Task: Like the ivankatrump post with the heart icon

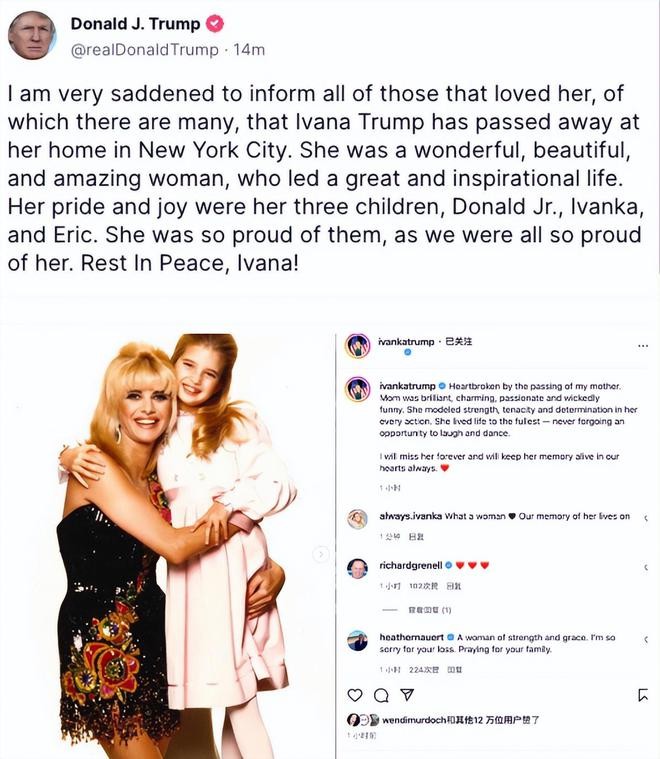Action: 355,695
